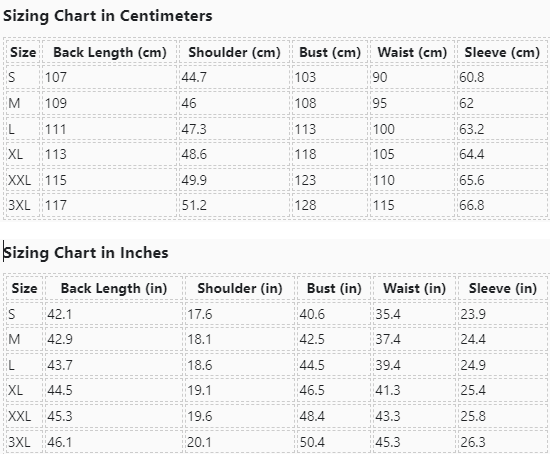The width and height of the screenshot is (550, 454).
Task: Click the Sizing Chart in Inches heading
Action: (x=86, y=253)
